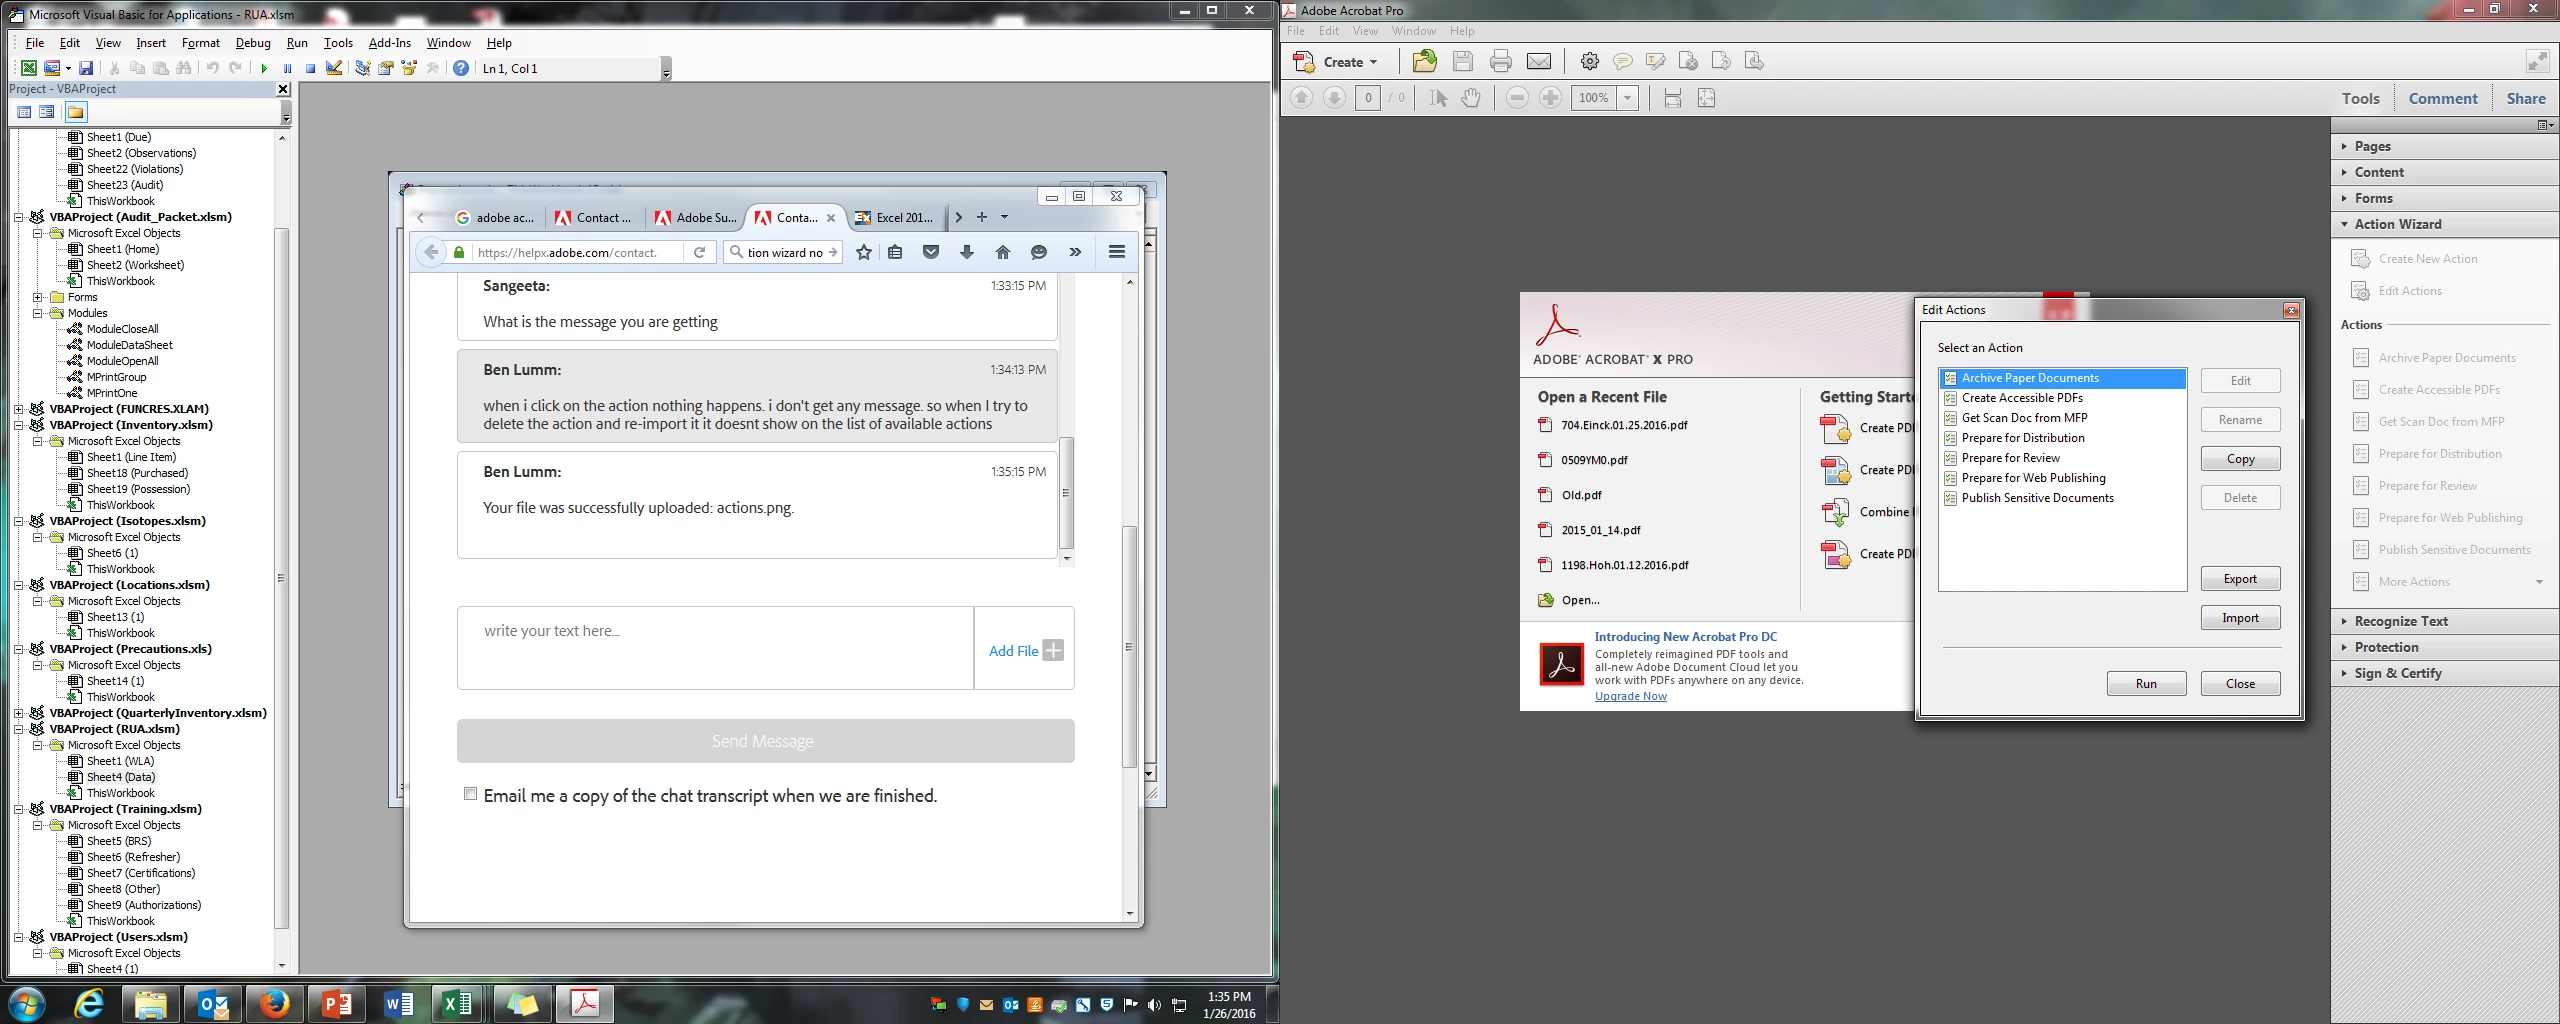
Task: Click Save icon in VBA toolbar
Action: click(86, 68)
